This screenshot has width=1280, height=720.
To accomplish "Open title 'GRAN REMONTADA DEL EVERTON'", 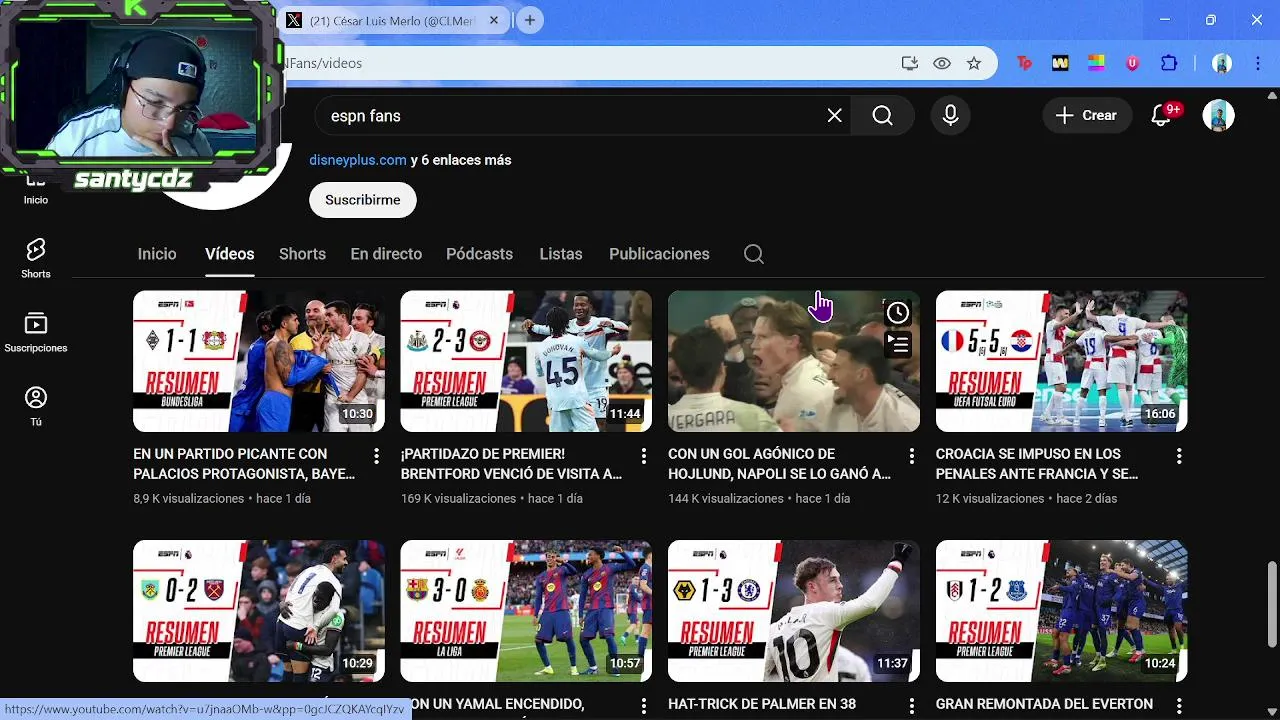I will click(x=1044, y=704).
